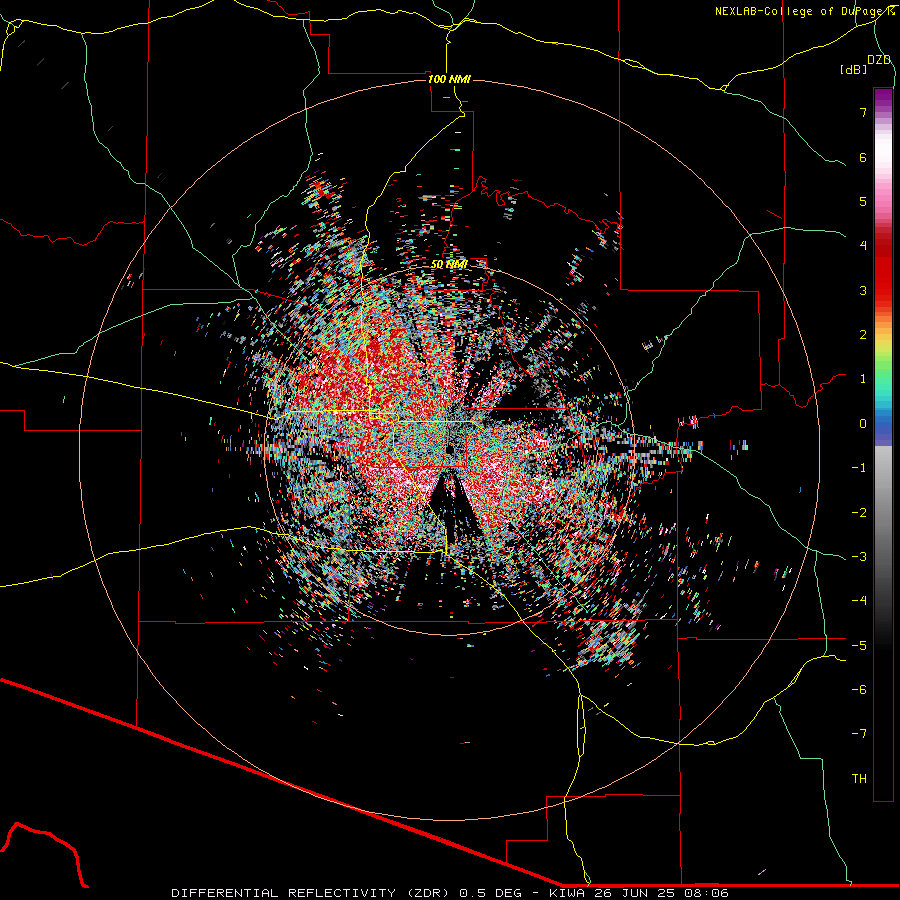Click the '1' value on the color scale
The height and width of the screenshot is (900, 900).
(863, 379)
